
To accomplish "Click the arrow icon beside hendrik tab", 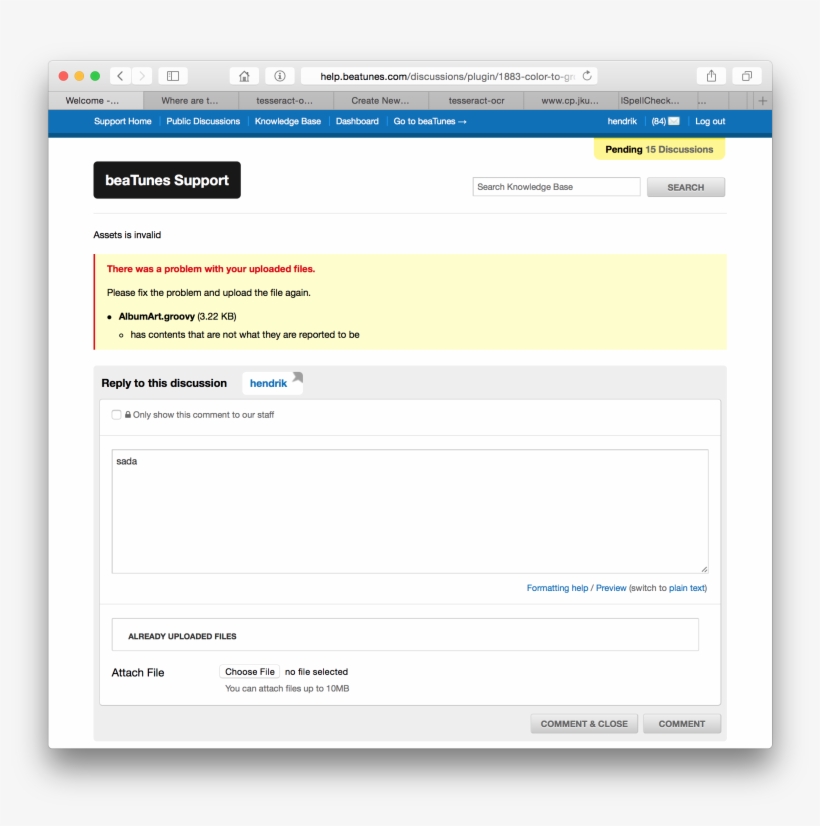I will (298, 377).
